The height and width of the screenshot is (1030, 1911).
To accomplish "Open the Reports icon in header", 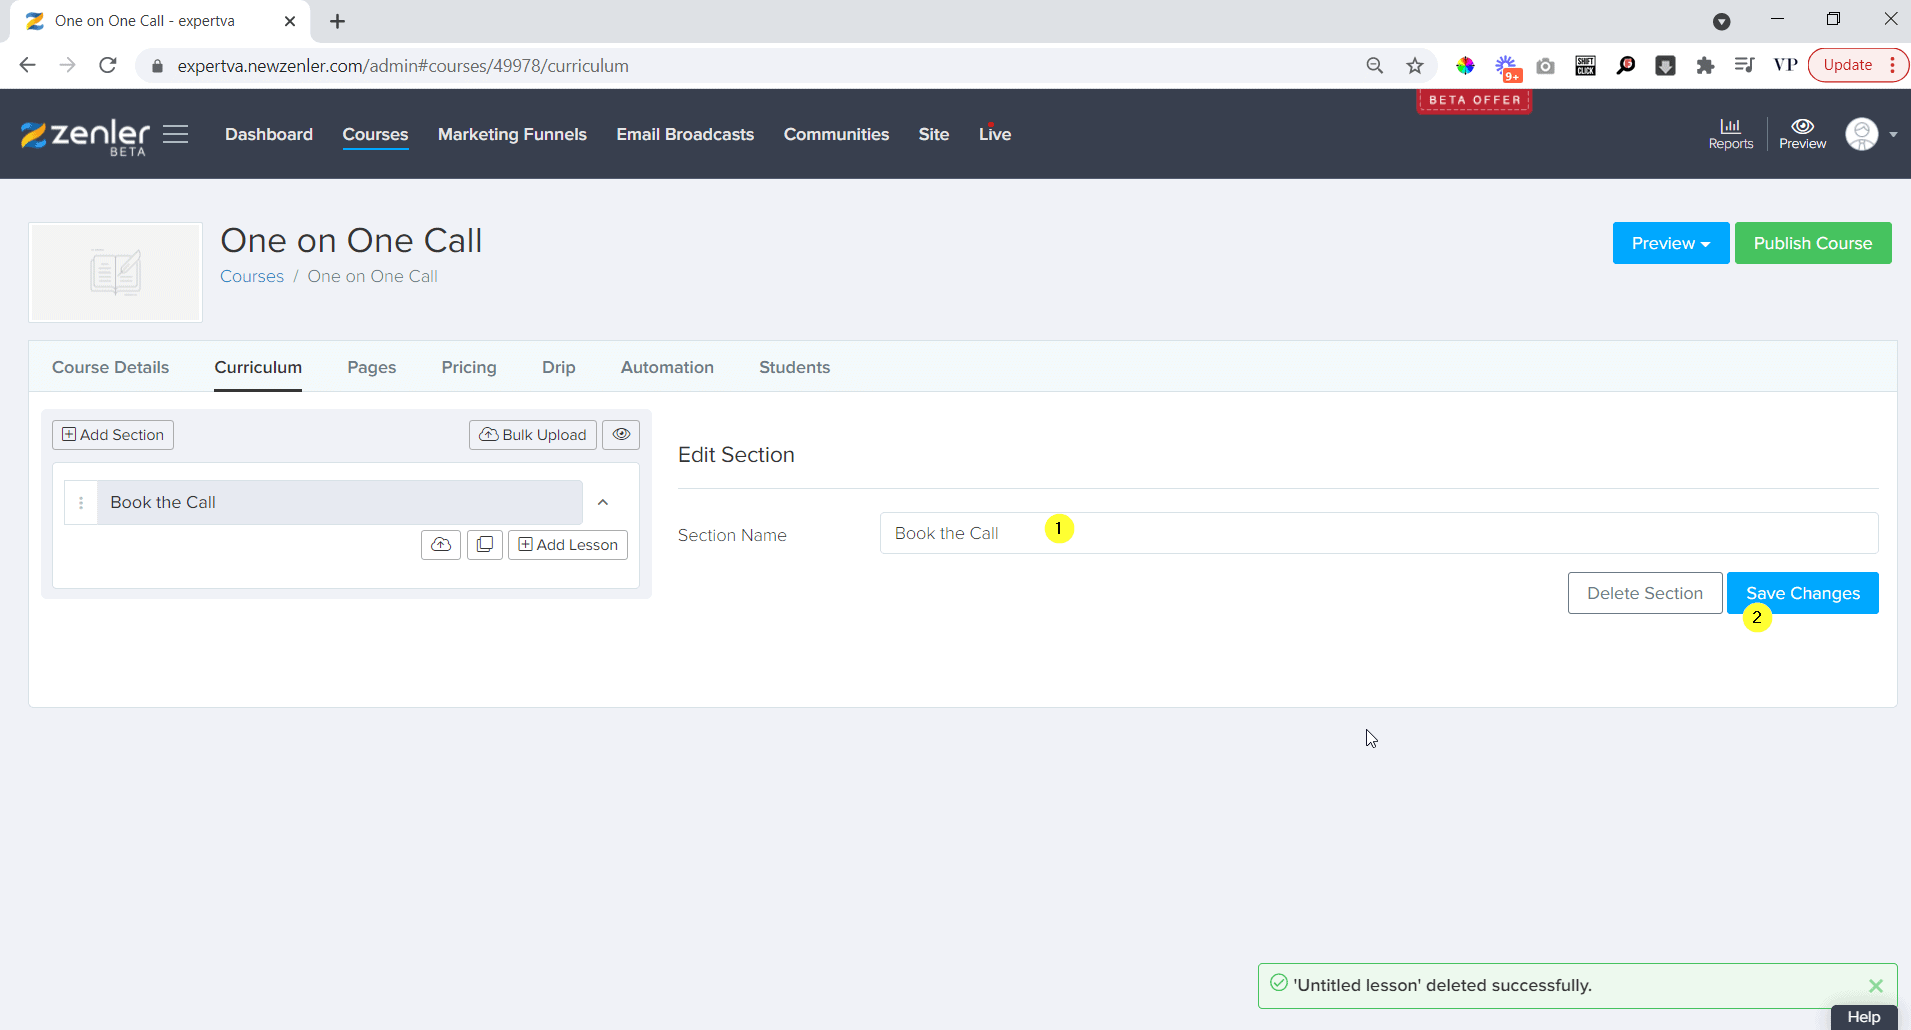I will click(x=1730, y=133).
